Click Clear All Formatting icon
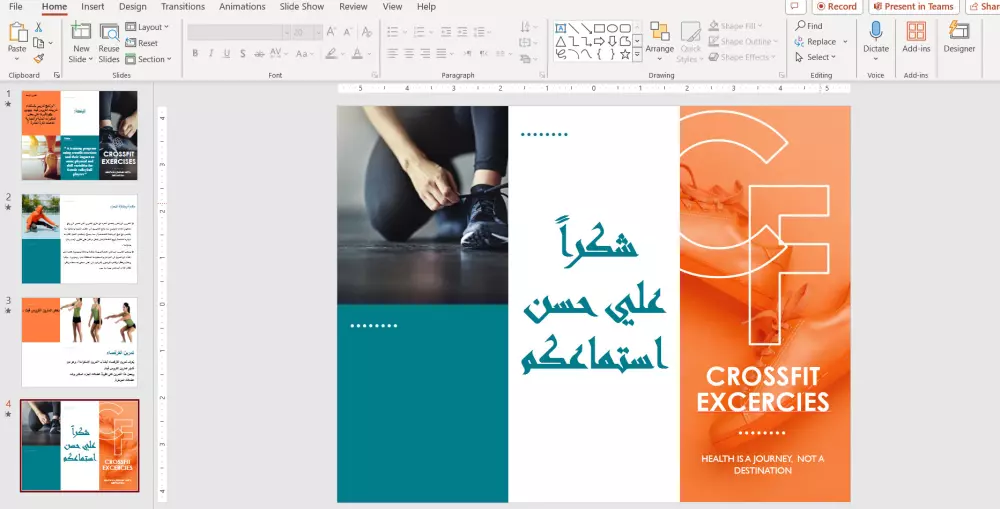 (x=367, y=32)
